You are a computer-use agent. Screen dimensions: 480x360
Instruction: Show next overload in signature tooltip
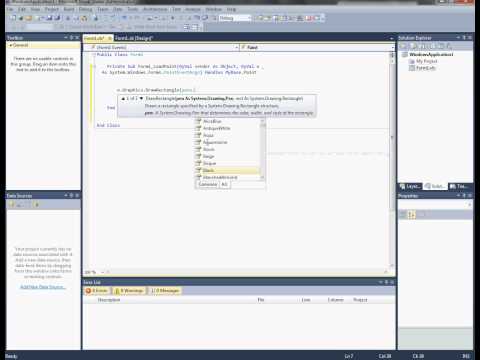(141, 99)
